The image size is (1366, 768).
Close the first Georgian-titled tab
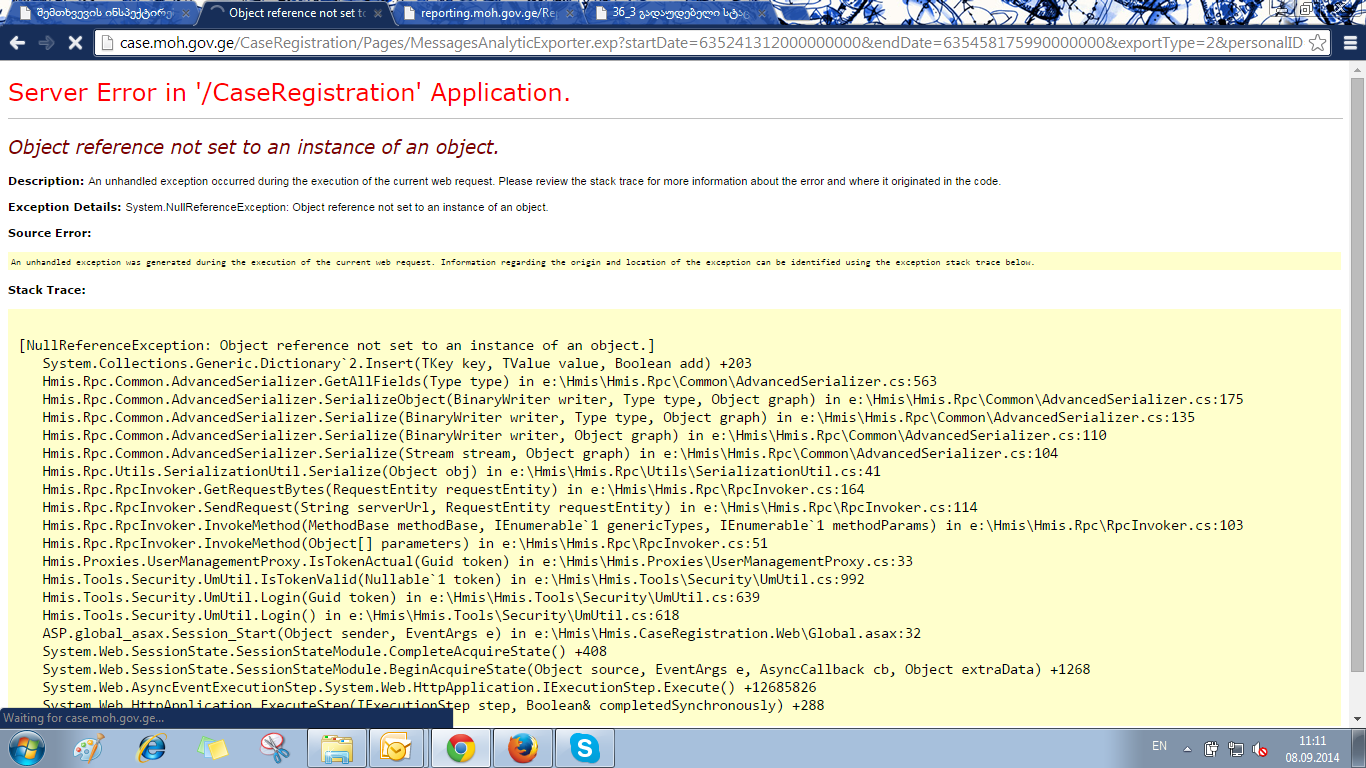tap(184, 13)
